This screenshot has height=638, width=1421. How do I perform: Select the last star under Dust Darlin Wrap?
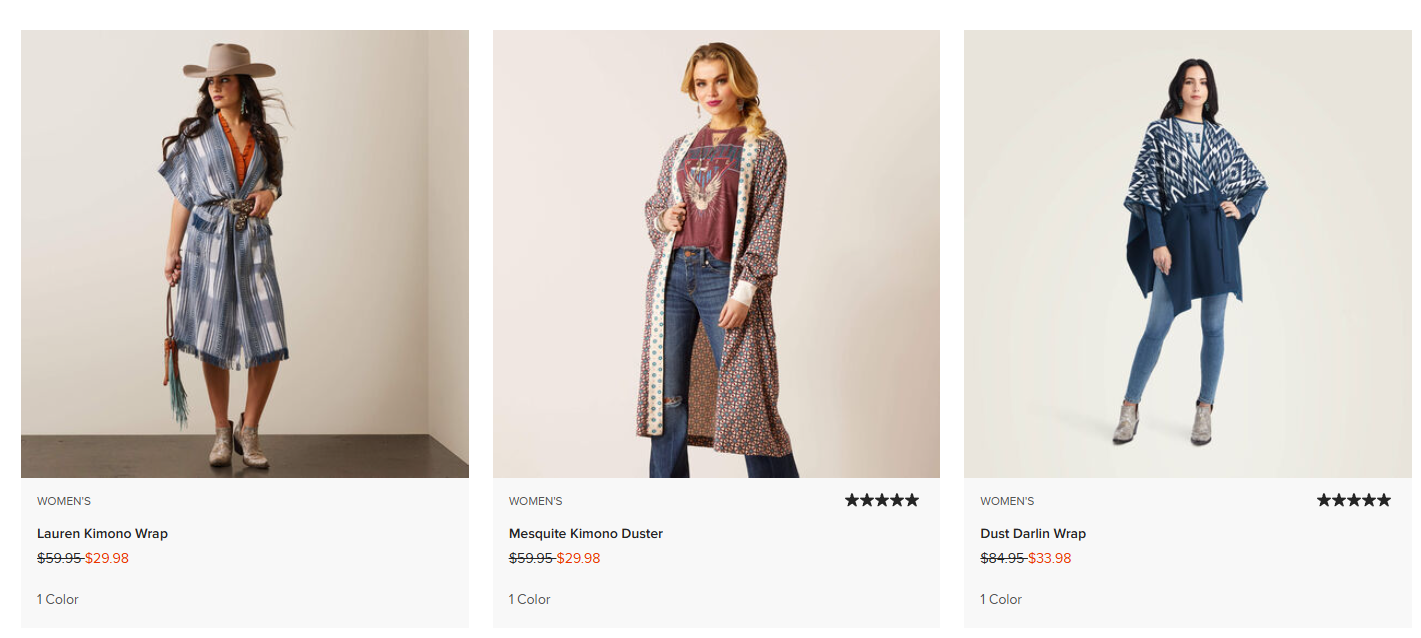[1382, 498]
